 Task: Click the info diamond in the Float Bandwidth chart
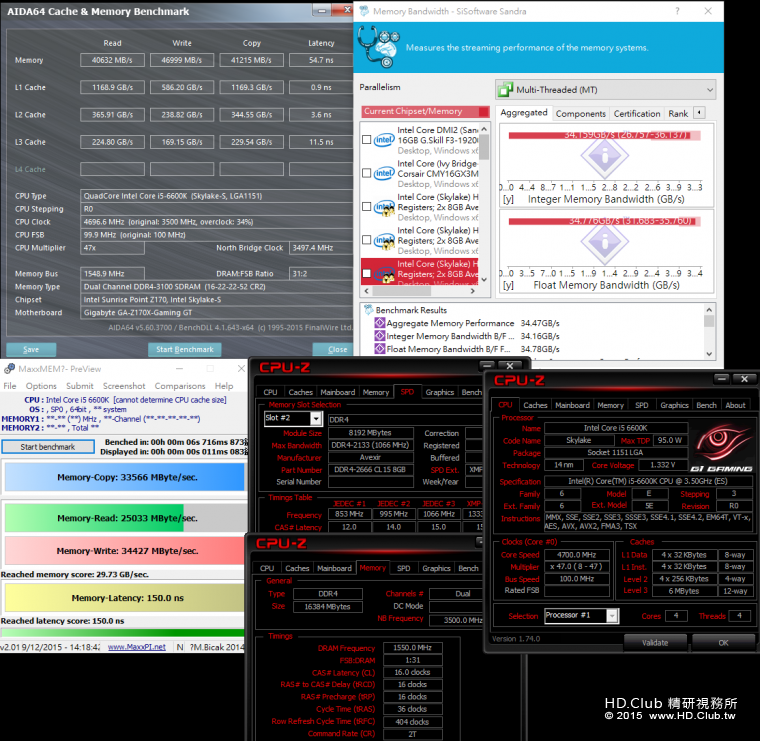point(604,242)
